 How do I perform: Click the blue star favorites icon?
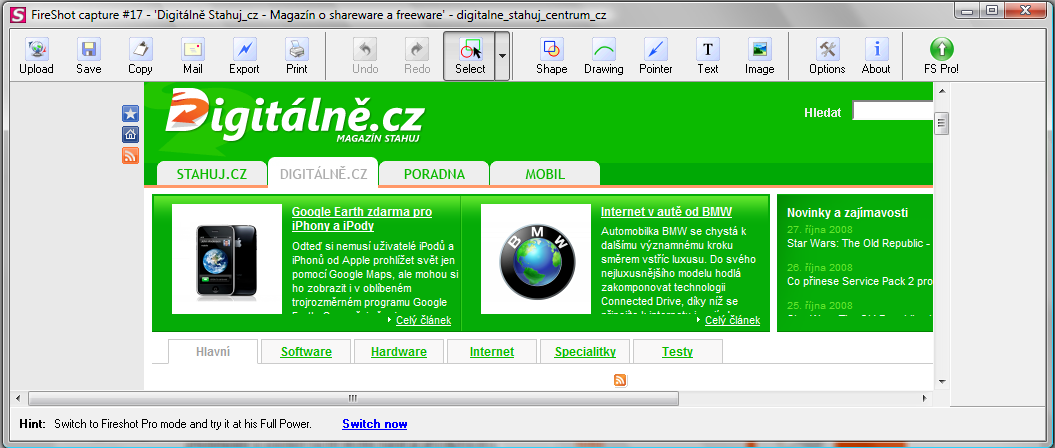click(x=131, y=113)
